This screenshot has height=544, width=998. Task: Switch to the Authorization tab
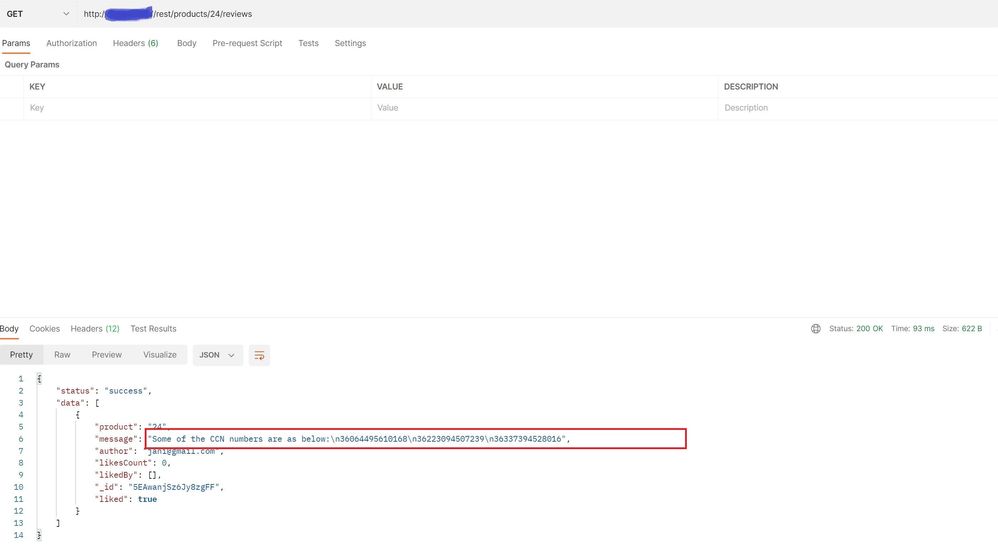click(71, 44)
